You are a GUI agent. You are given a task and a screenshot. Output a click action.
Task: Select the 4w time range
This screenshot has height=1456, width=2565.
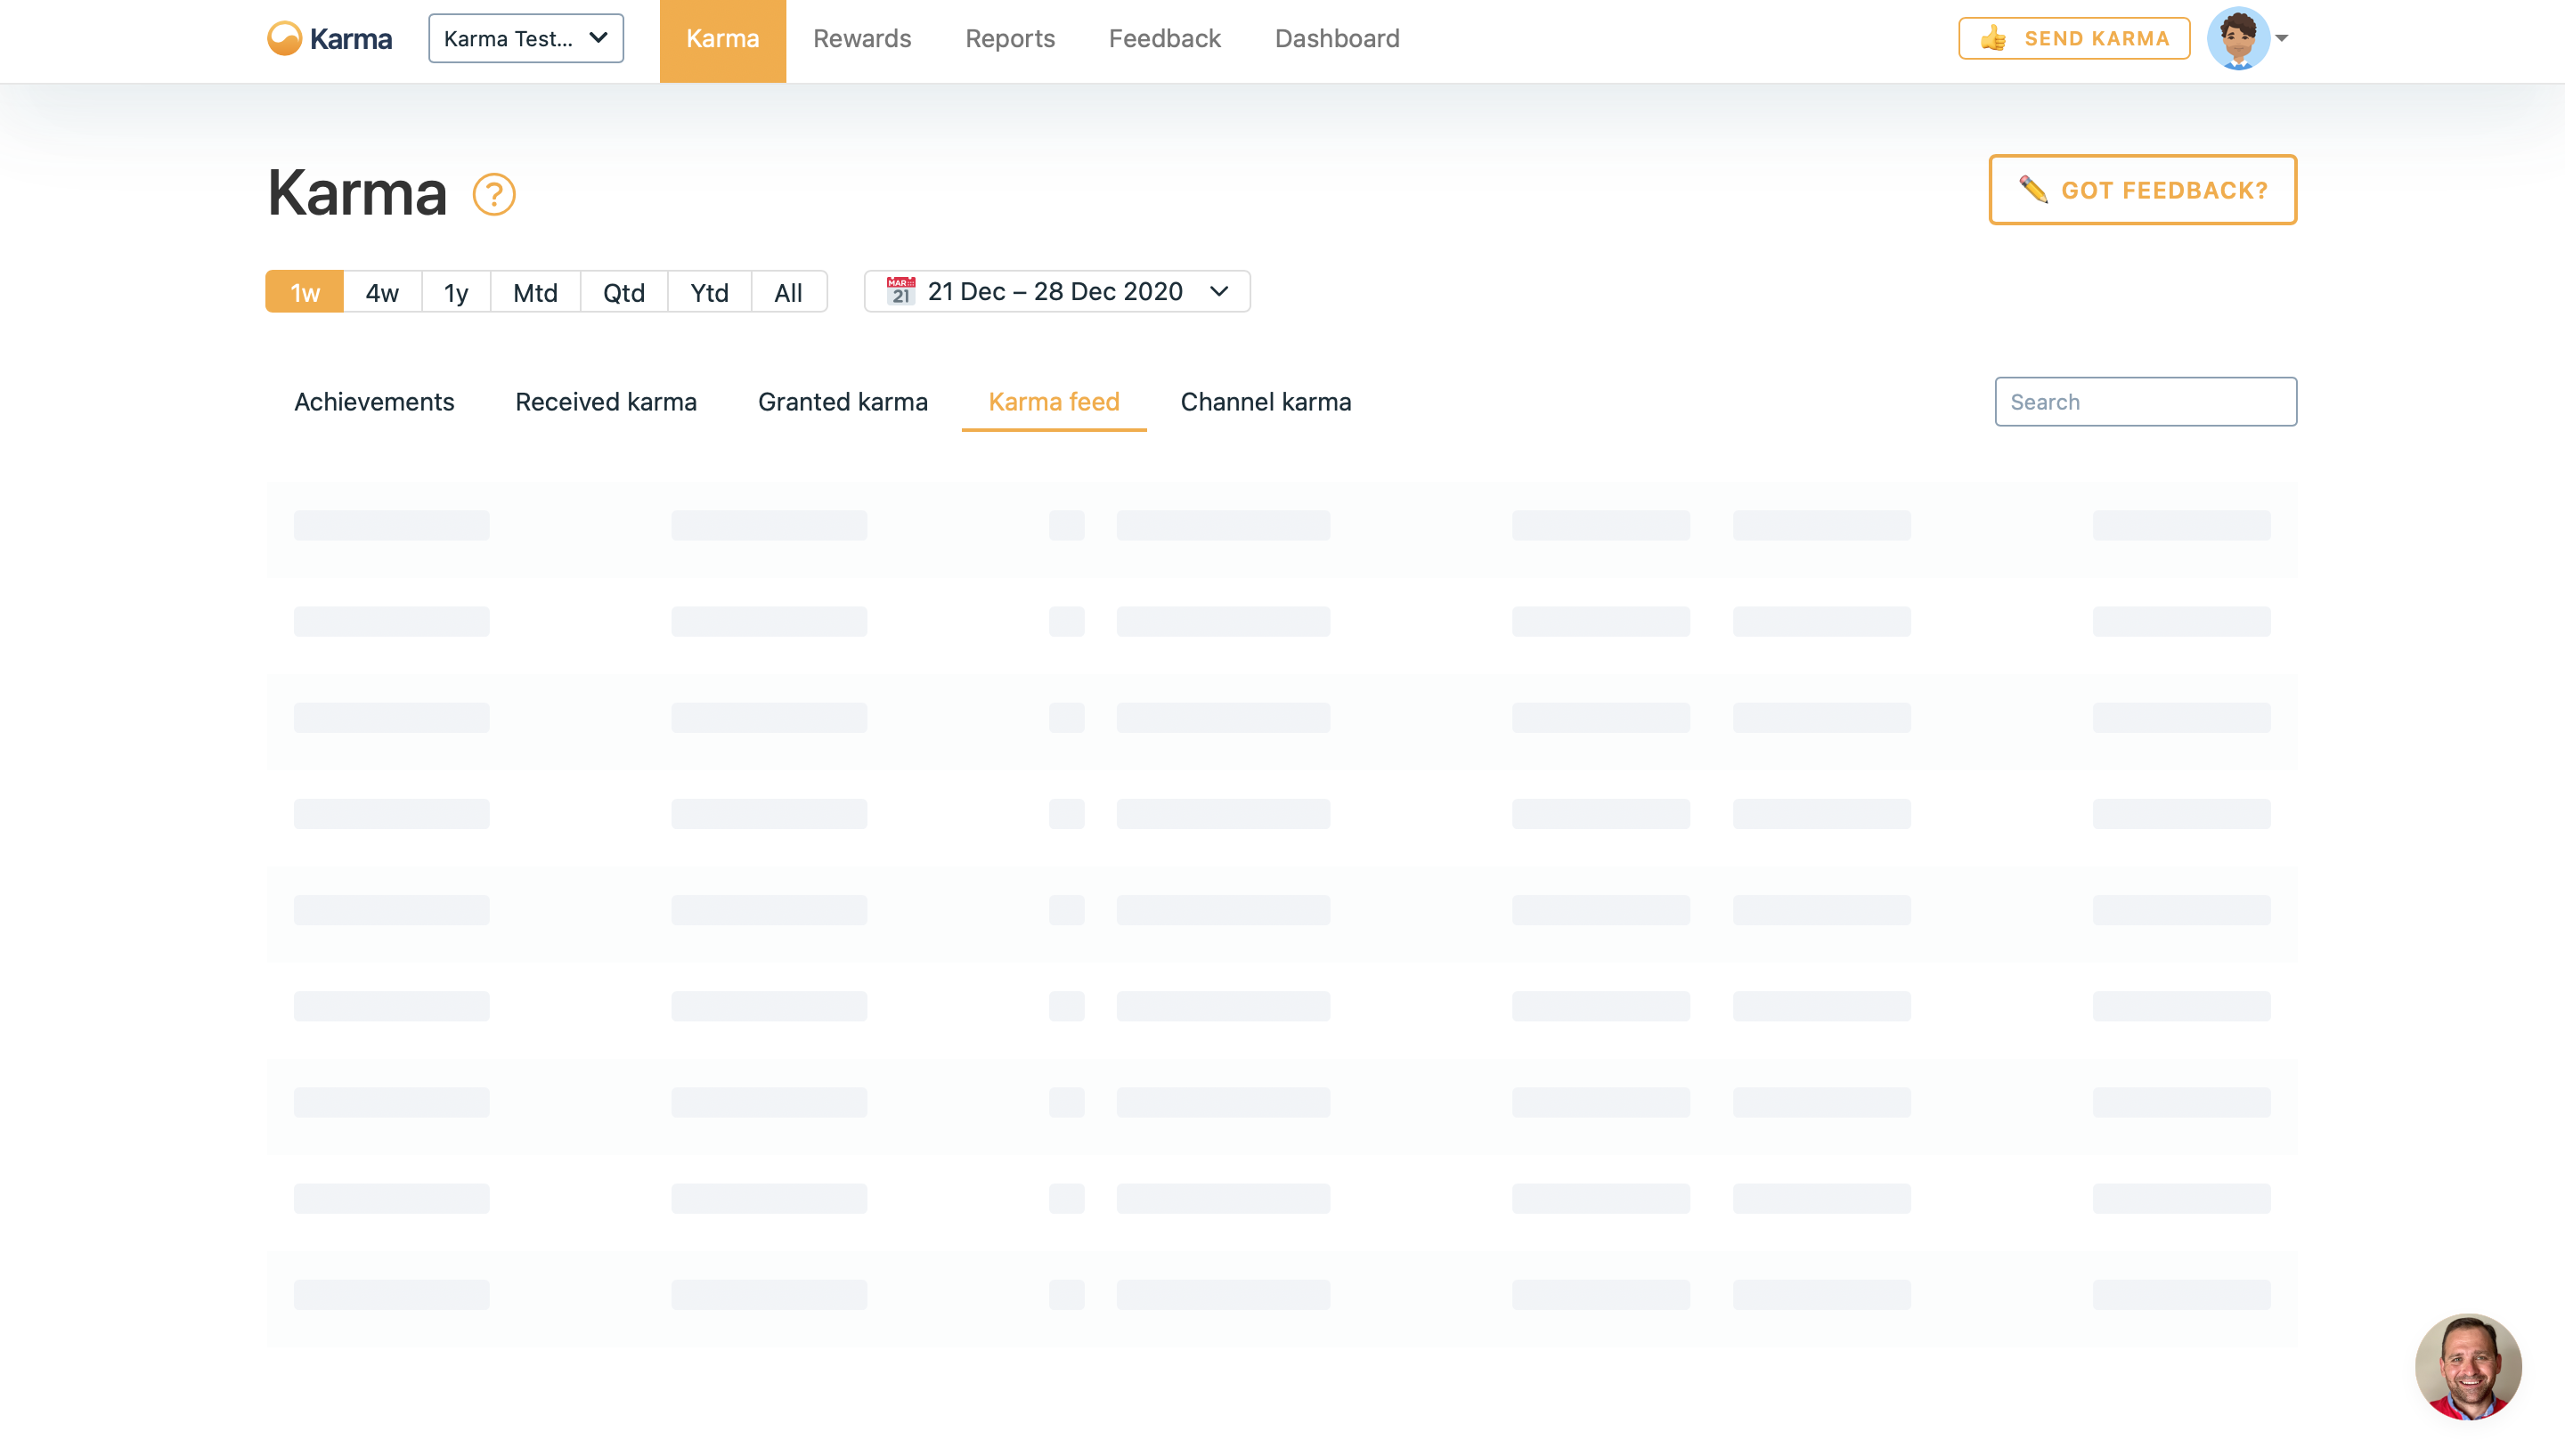[382, 292]
